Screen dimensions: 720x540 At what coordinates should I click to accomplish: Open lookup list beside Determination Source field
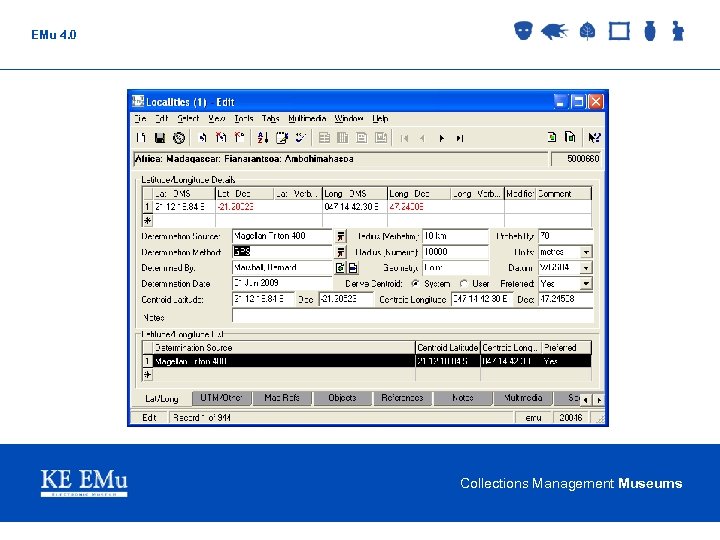point(341,236)
